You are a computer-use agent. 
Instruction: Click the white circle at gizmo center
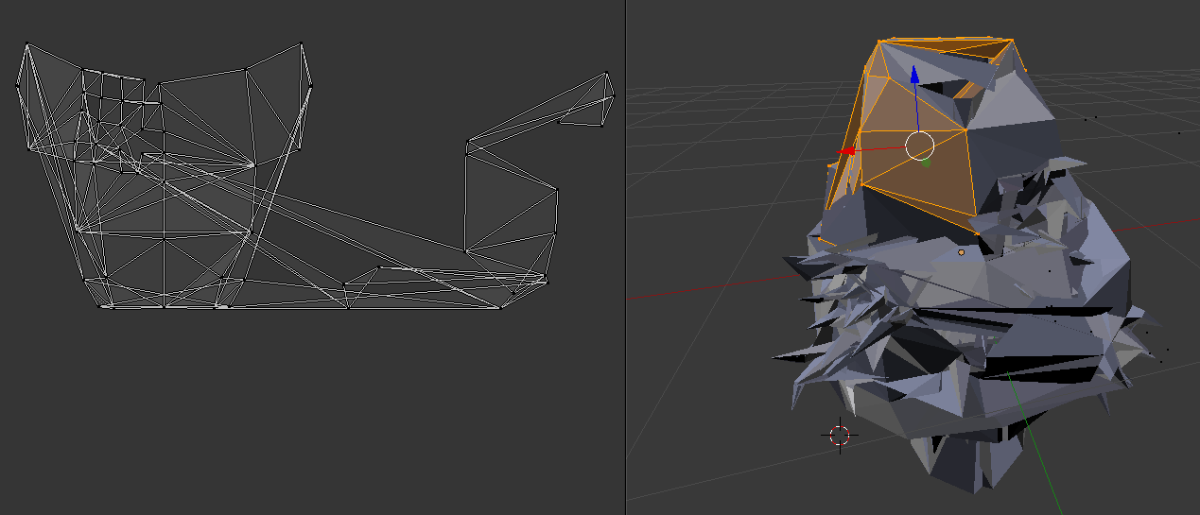pos(920,146)
